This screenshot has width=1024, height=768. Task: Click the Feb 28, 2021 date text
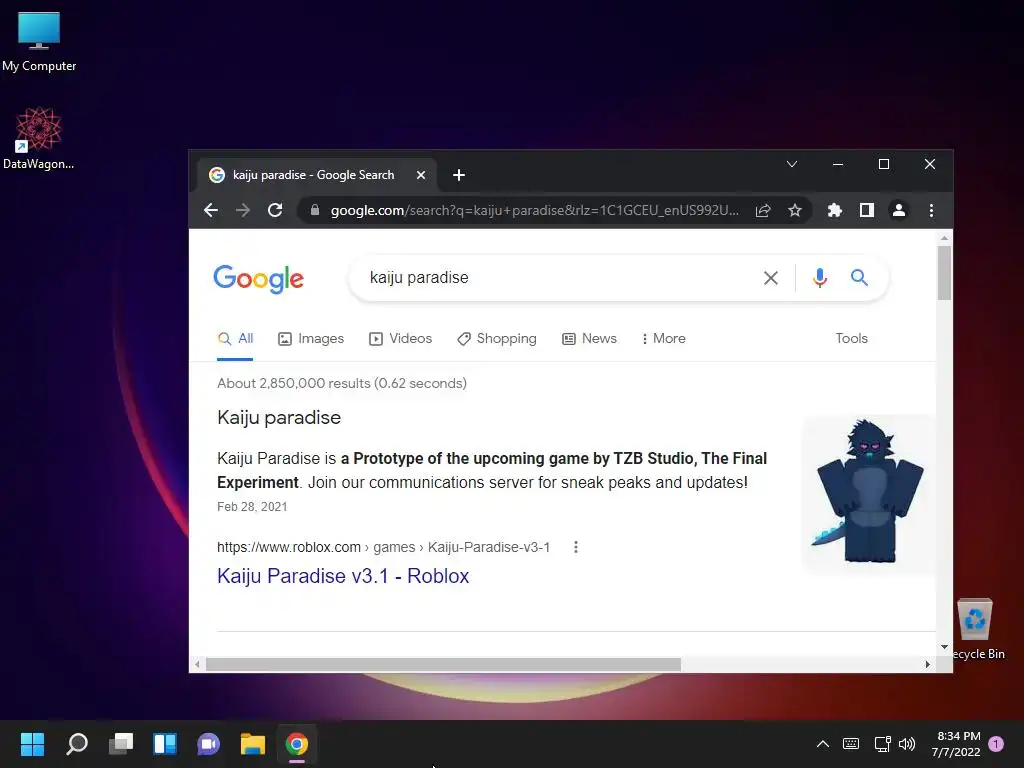[252, 507]
